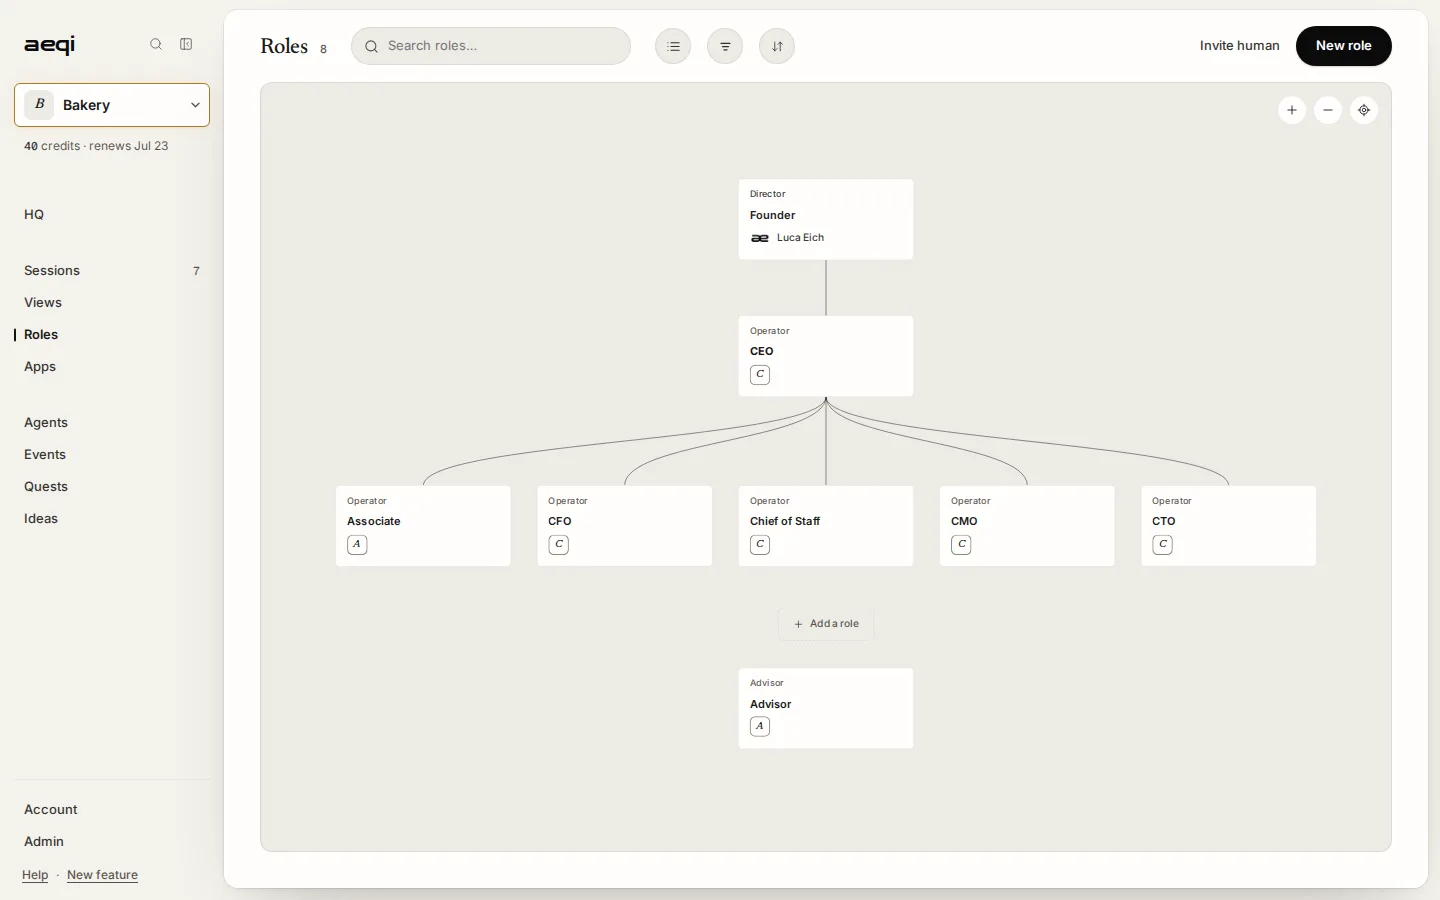This screenshot has height=900, width=1440.
Task: Select the CFO role card
Action: 625,526
